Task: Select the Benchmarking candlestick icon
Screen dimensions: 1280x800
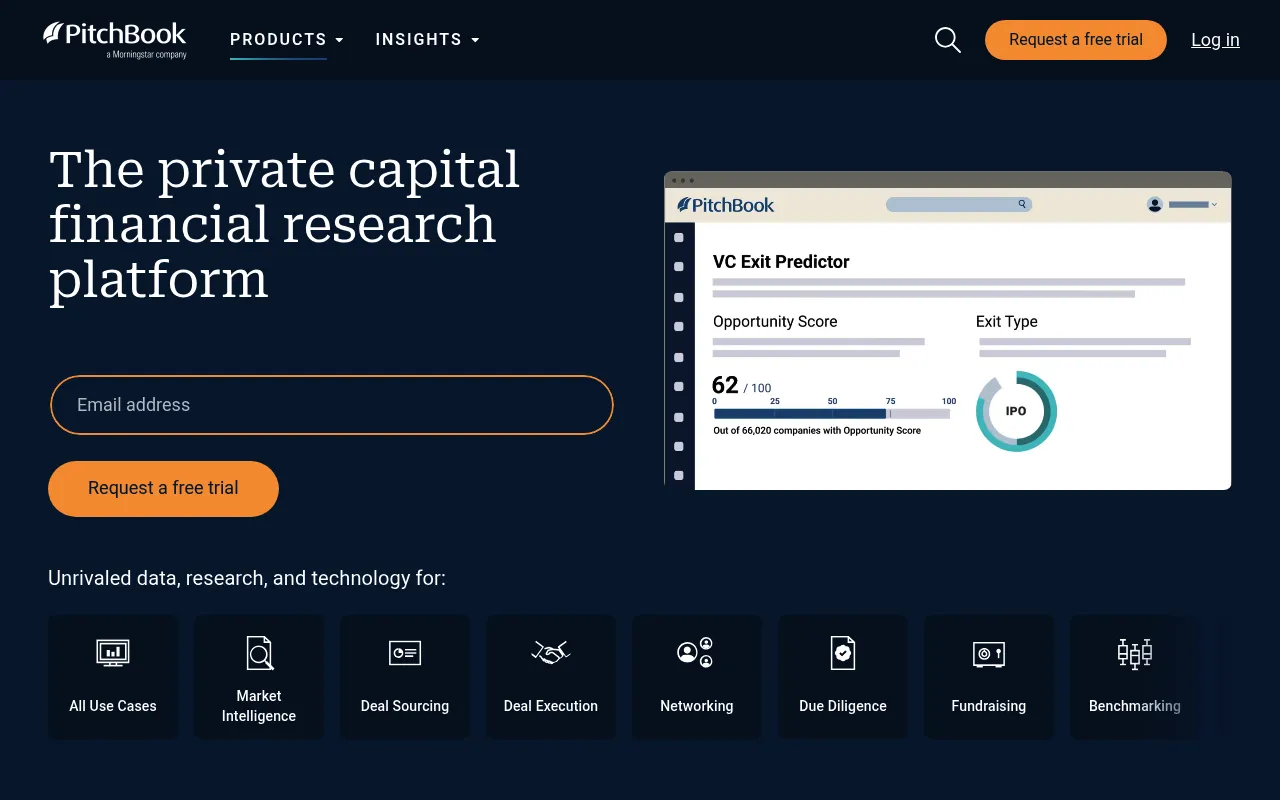Action: 1135,653
